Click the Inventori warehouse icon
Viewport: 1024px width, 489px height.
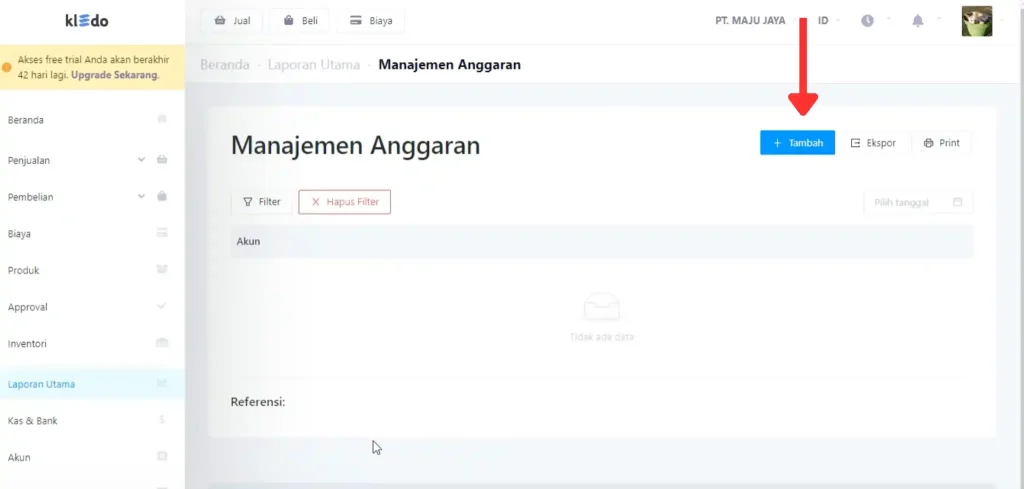(x=162, y=343)
